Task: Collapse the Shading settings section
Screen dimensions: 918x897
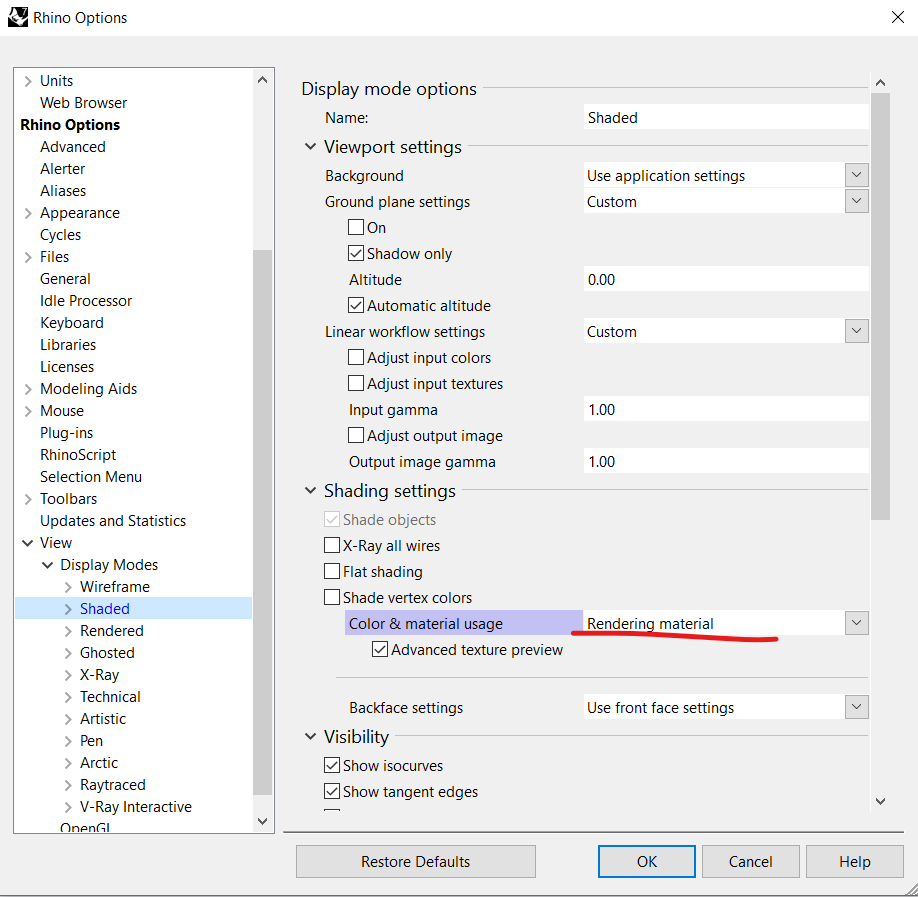Action: pos(310,491)
